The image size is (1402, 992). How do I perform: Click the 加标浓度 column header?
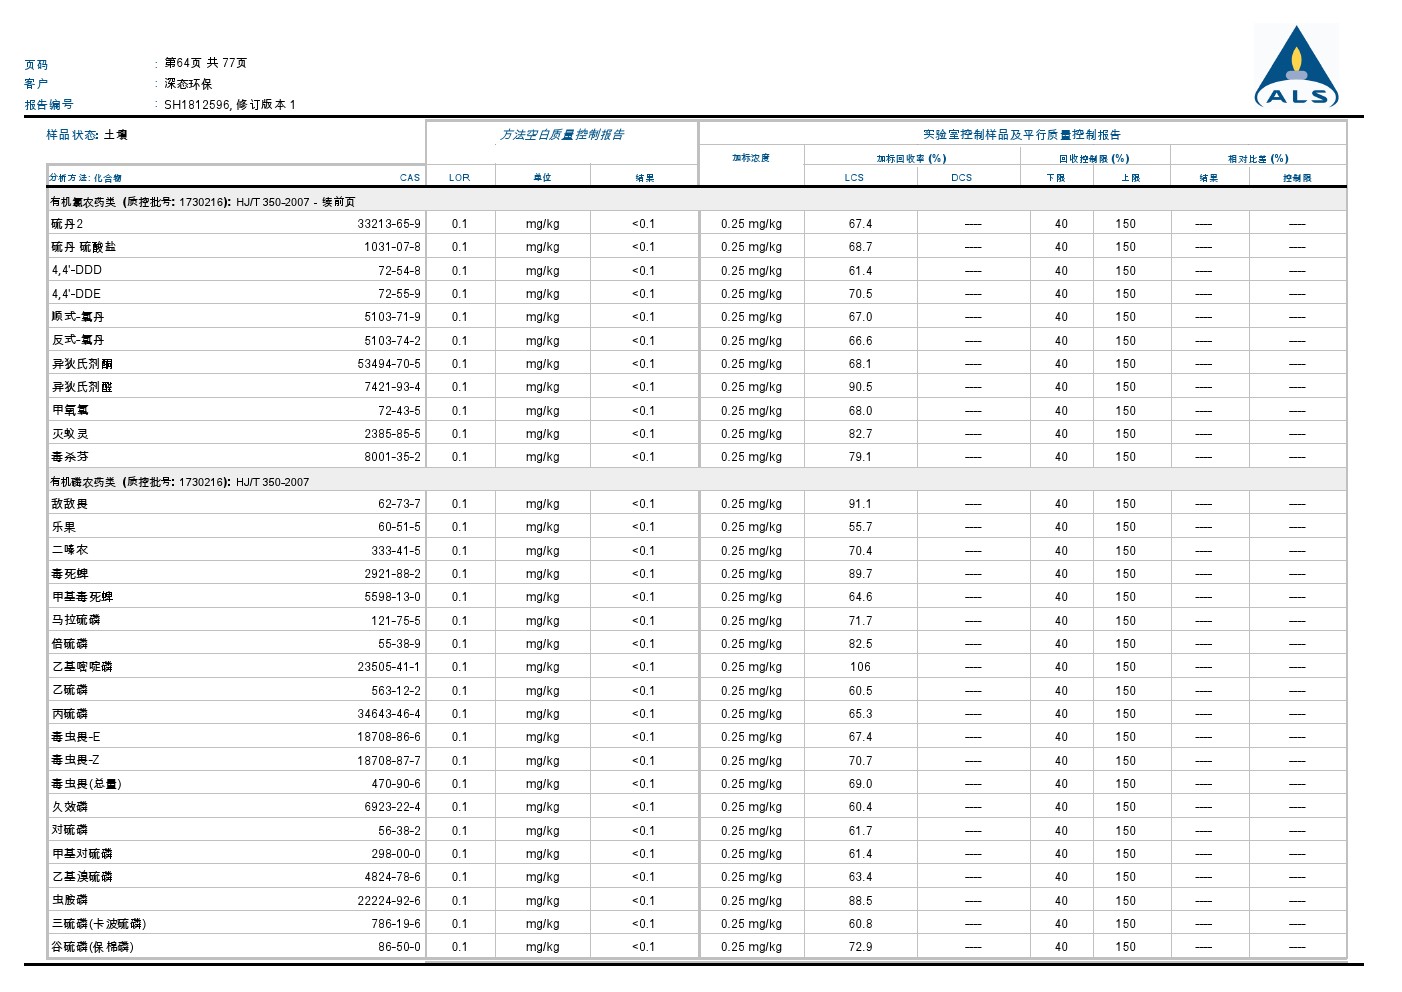(751, 158)
